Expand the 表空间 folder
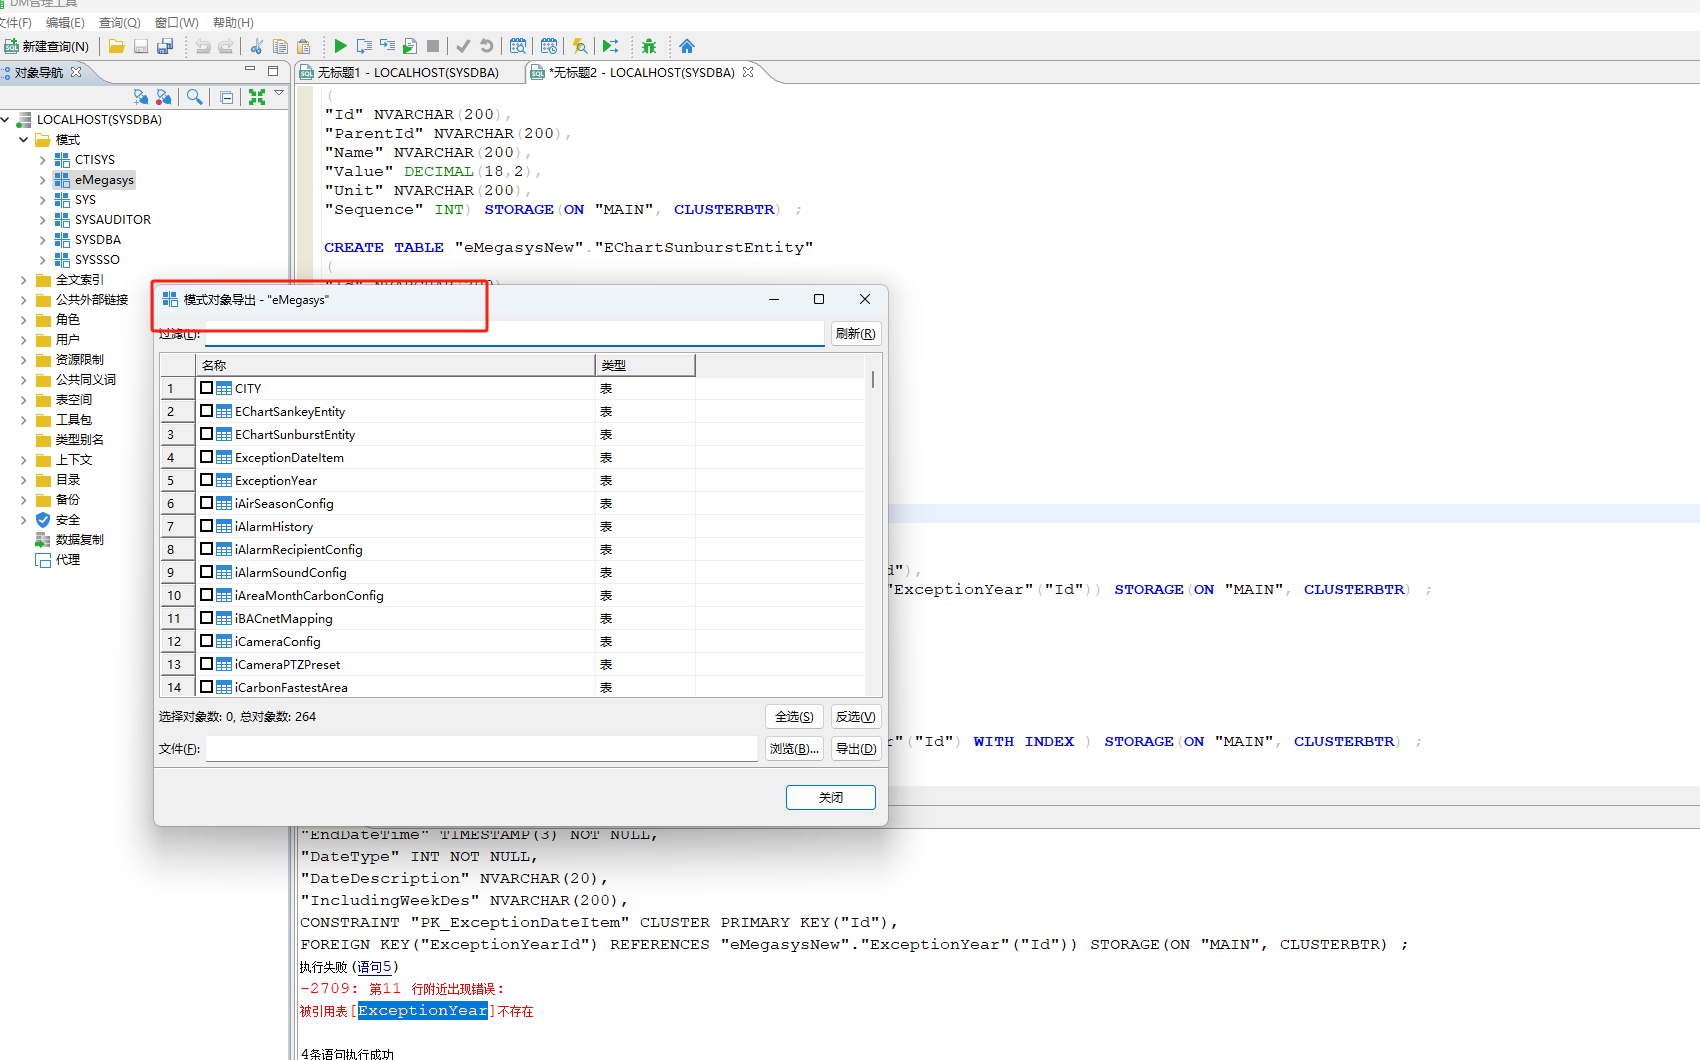Viewport: 1700px width, 1060px height. (x=23, y=400)
